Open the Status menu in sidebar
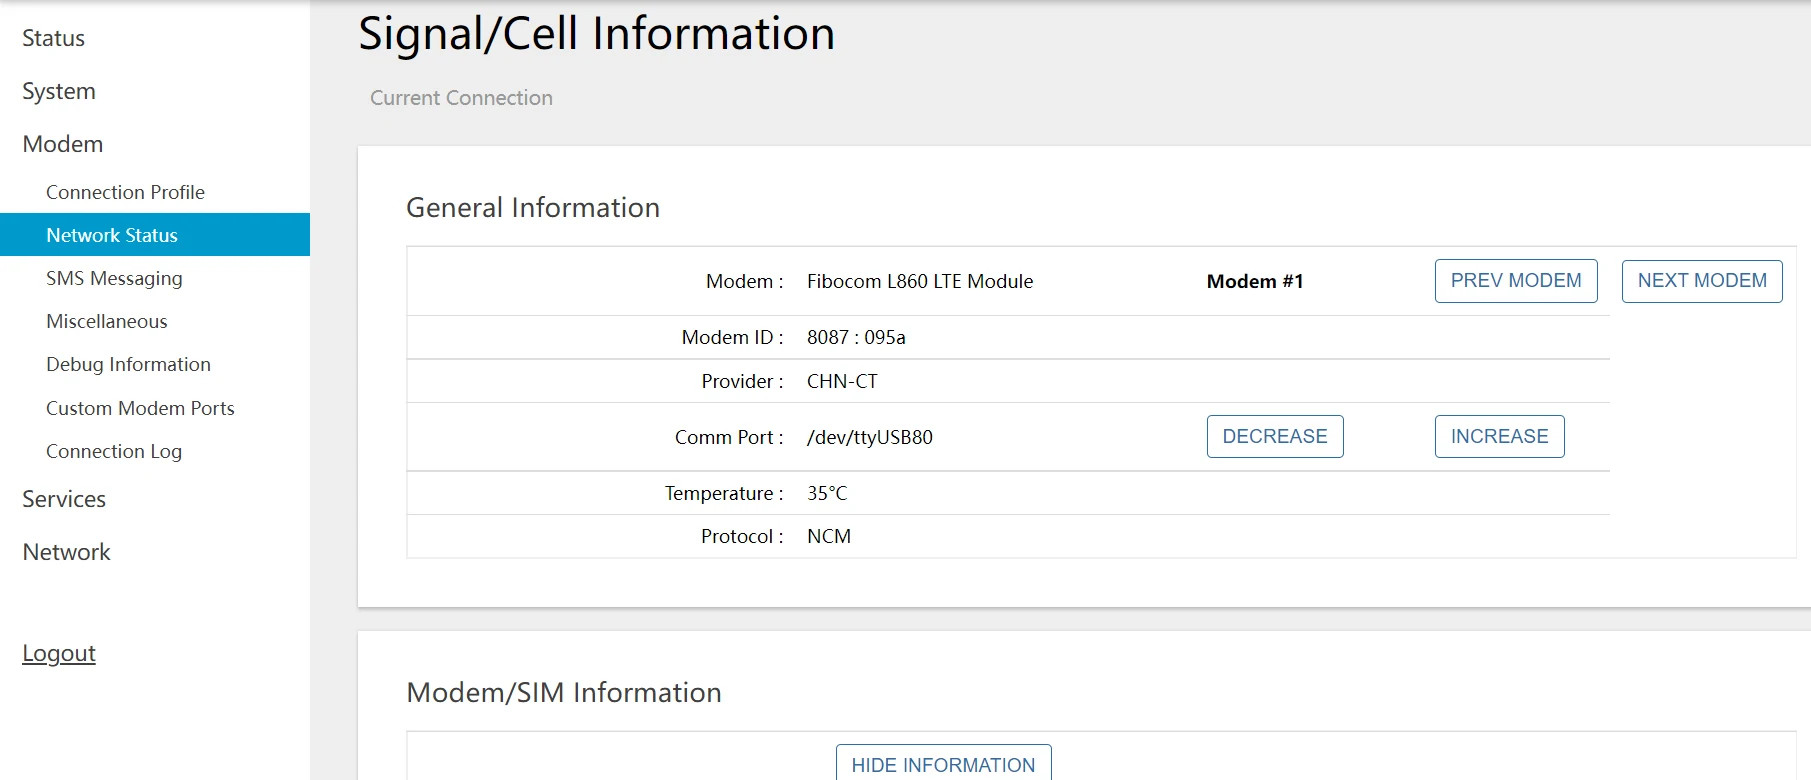 tap(54, 38)
